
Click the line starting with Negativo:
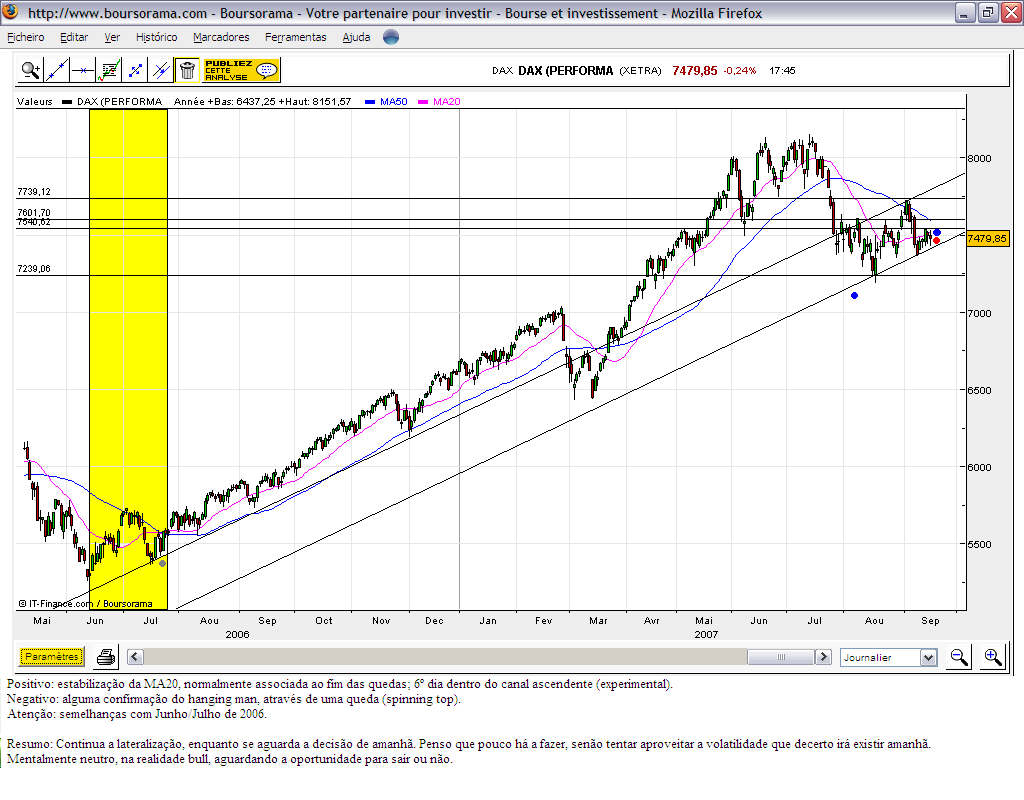click(234, 699)
